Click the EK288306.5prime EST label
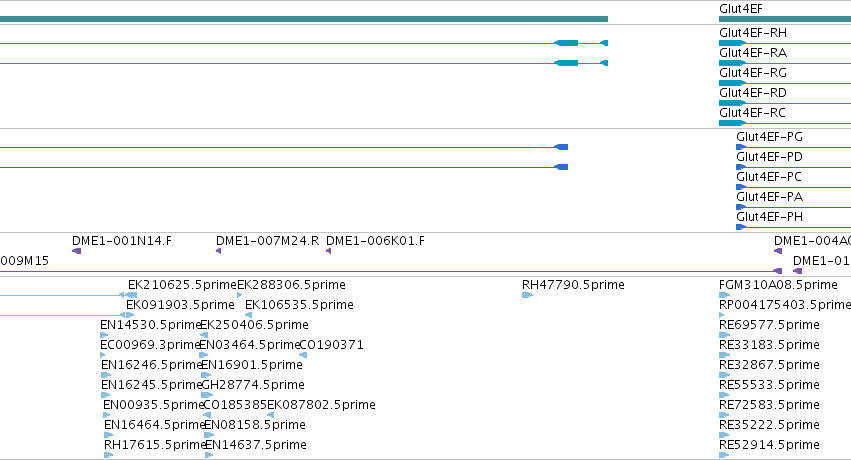 pos(291,285)
